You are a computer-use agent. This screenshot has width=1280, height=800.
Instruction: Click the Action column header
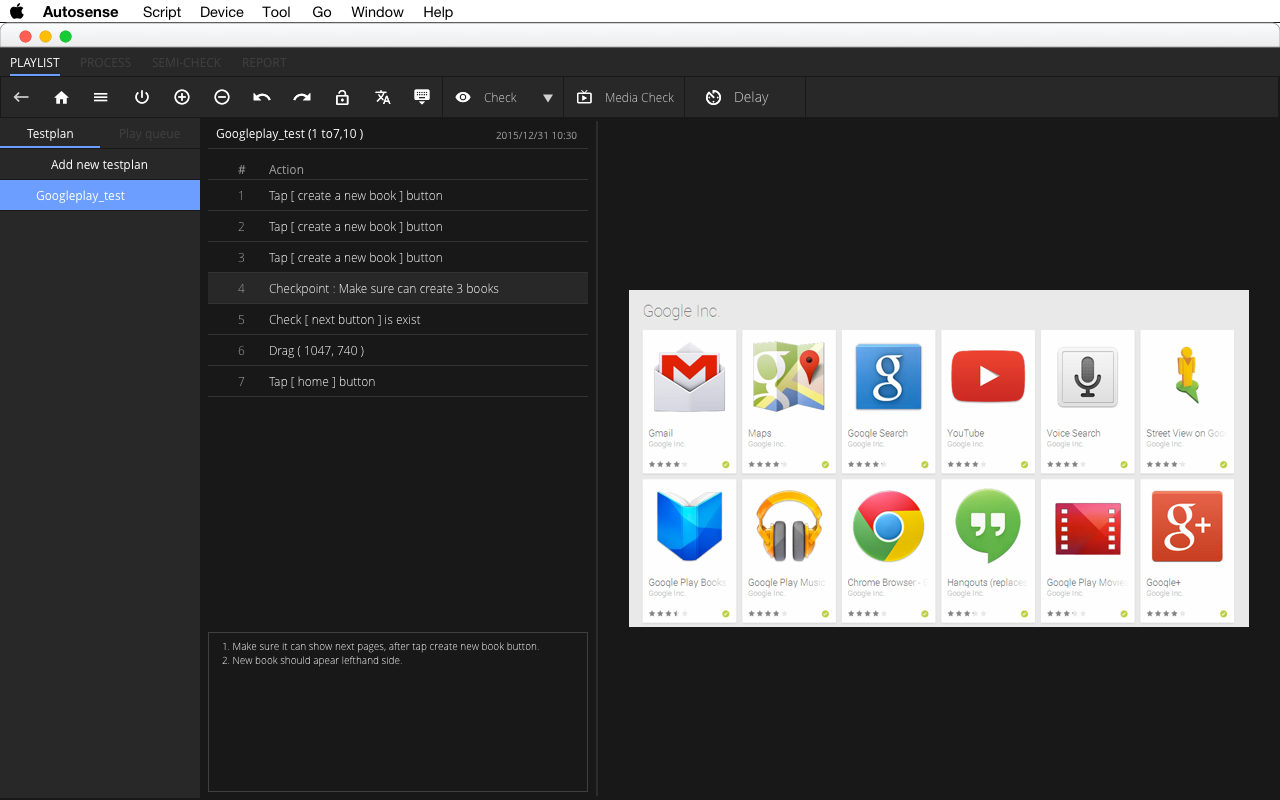(x=286, y=169)
